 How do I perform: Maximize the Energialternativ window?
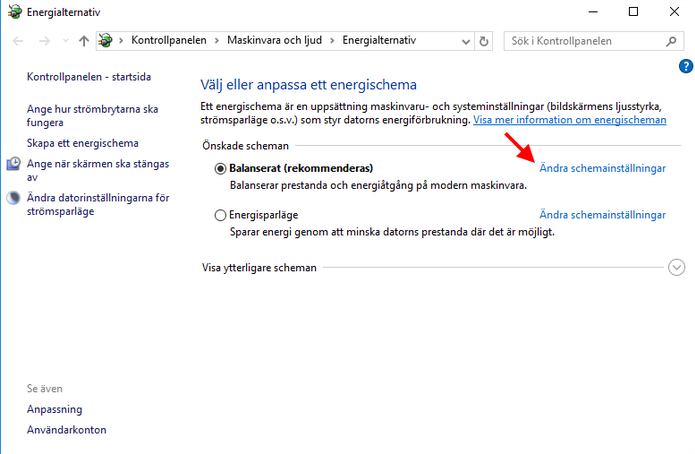point(633,12)
